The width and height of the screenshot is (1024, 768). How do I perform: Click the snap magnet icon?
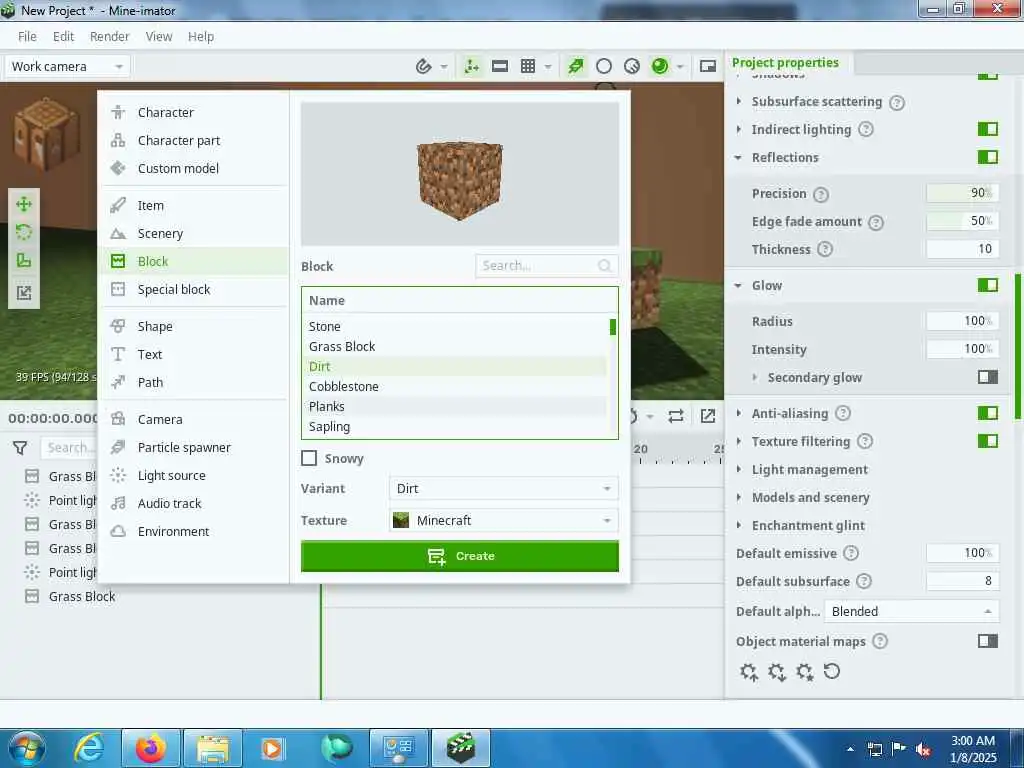tap(423, 66)
